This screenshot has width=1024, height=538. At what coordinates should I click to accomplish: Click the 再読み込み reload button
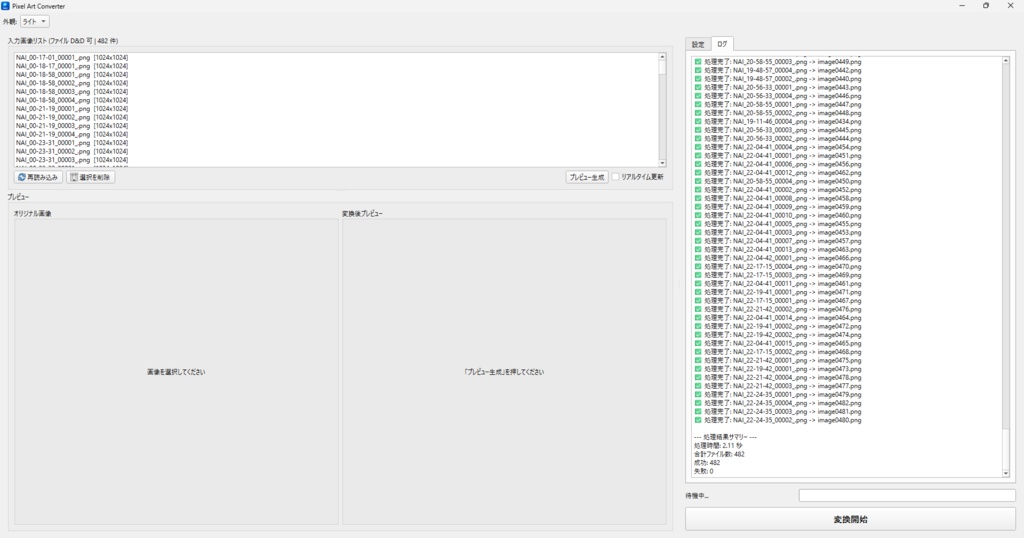click(x=38, y=177)
